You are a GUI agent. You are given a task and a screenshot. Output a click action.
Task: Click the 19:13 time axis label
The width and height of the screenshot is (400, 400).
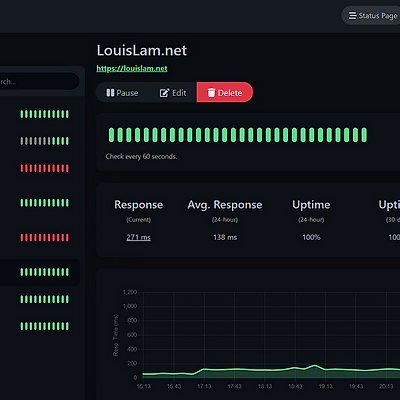[x=326, y=386]
